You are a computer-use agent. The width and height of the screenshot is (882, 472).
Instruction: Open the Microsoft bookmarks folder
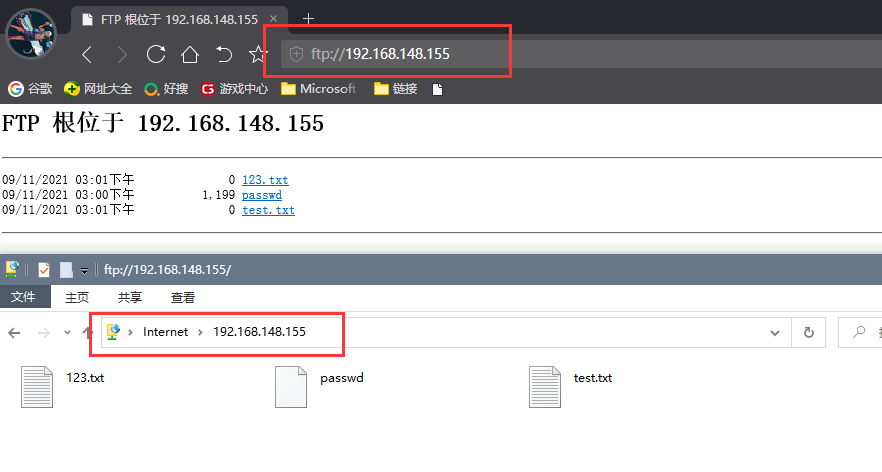(x=318, y=89)
